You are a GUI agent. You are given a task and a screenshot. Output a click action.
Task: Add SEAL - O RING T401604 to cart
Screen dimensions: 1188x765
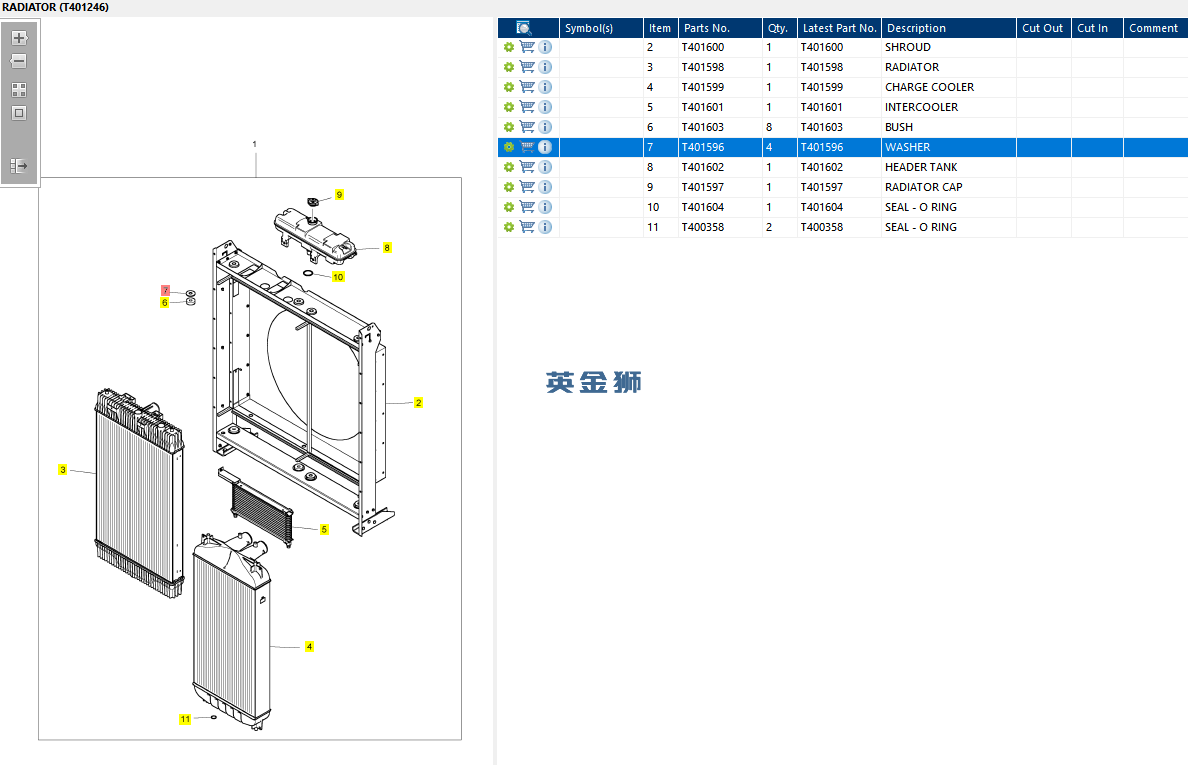pyautogui.click(x=527, y=207)
